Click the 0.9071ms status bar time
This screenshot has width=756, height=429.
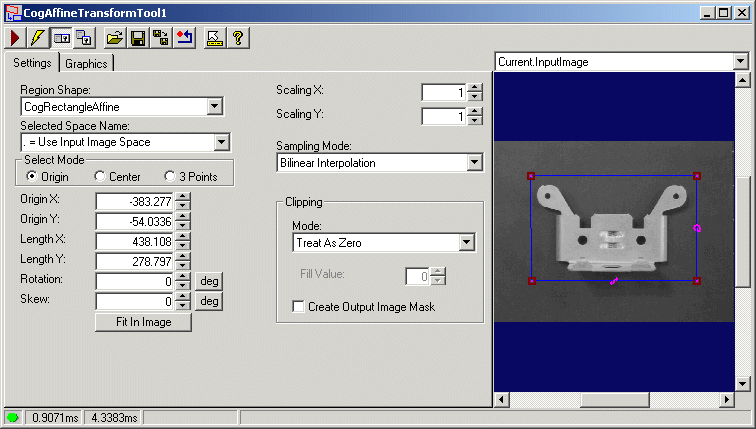[55, 417]
